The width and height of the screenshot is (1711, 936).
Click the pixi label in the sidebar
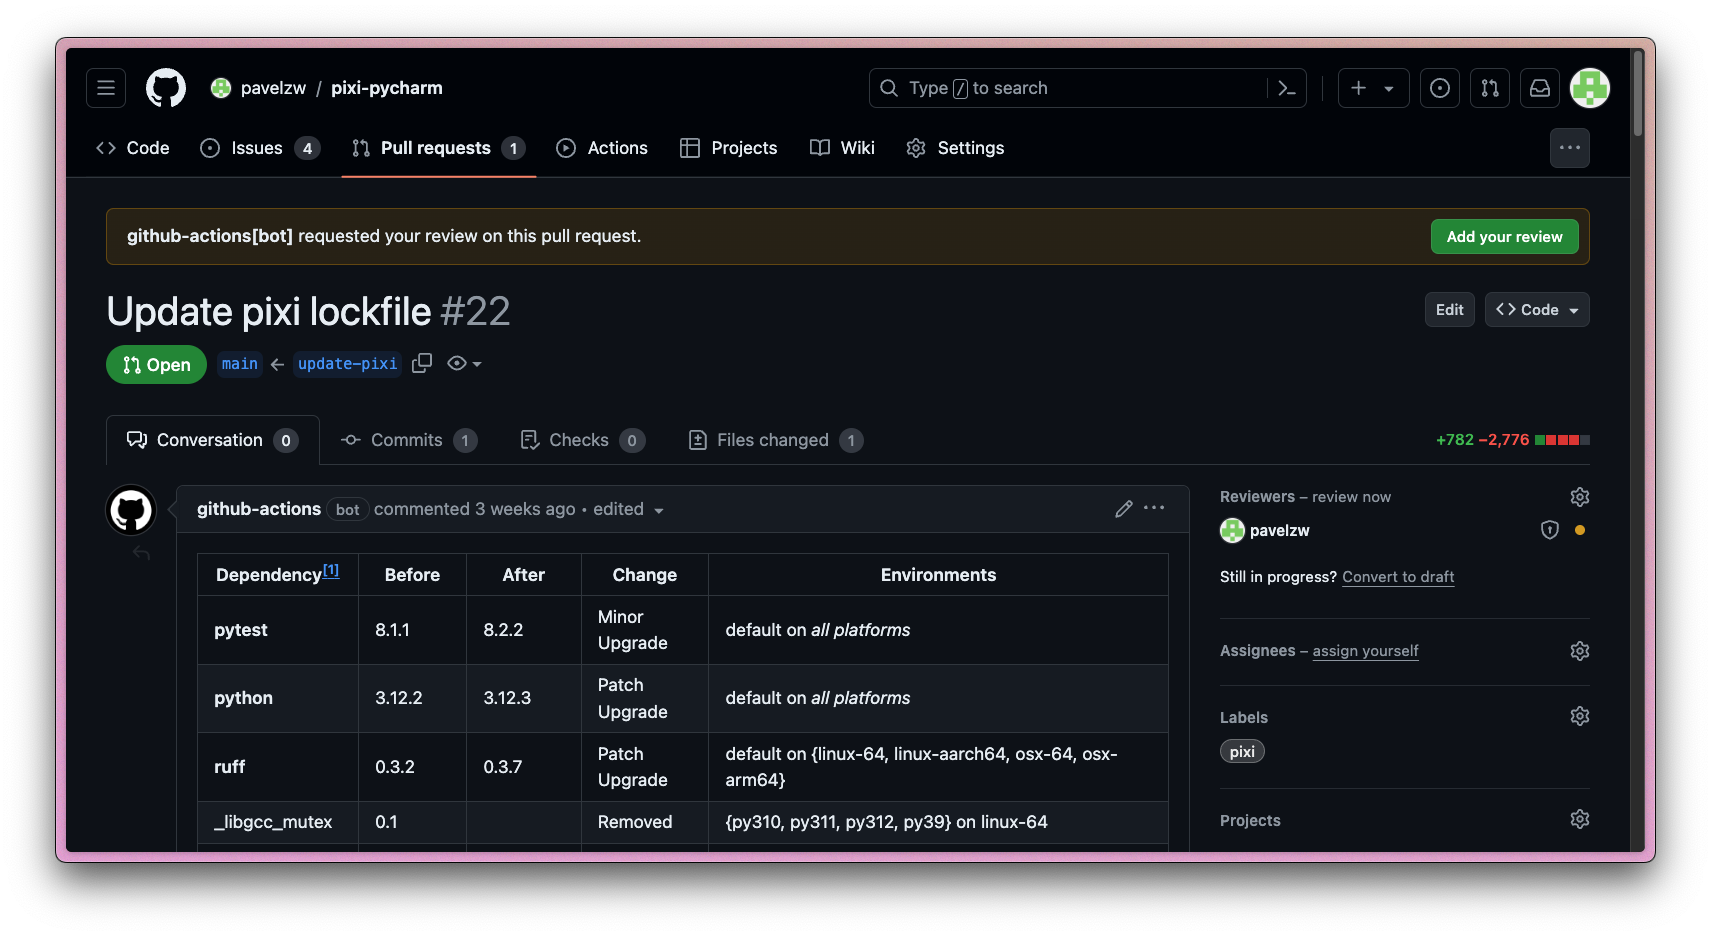click(x=1242, y=751)
